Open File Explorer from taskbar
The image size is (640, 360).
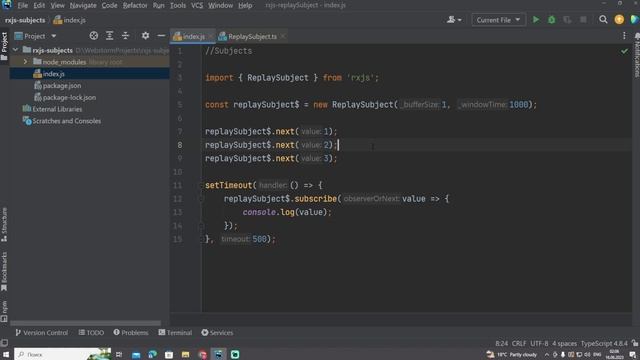185,354
